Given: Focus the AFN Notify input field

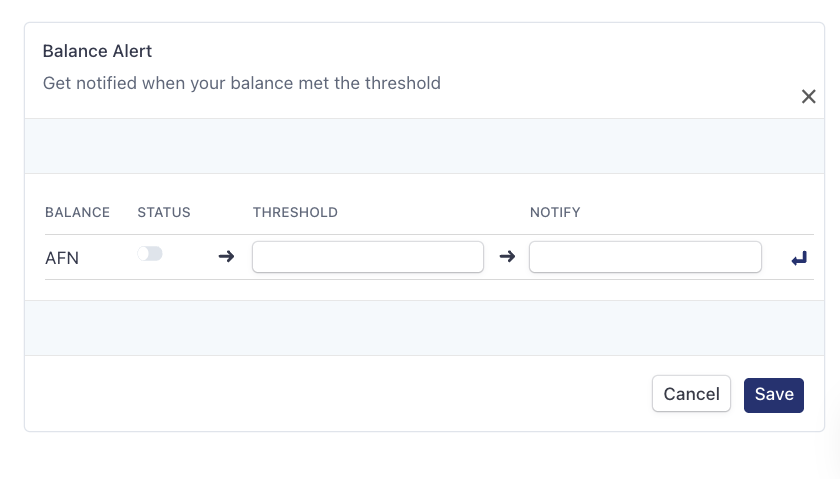Looking at the screenshot, I should 645,257.
